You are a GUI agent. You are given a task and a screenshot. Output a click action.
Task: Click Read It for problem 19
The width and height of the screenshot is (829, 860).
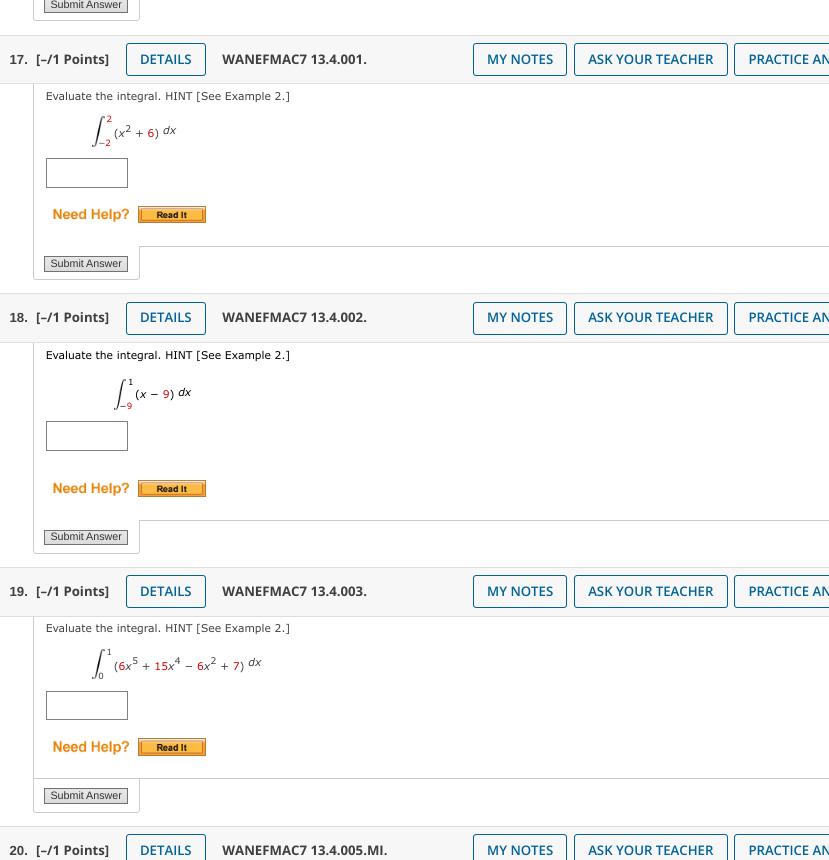171,746
